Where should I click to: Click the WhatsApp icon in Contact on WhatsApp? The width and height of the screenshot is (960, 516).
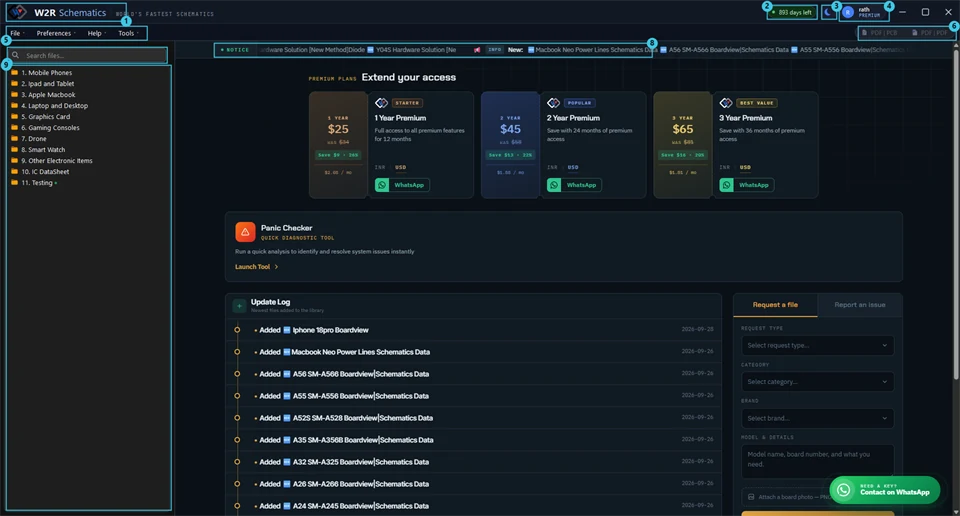[x=844, y=490]
